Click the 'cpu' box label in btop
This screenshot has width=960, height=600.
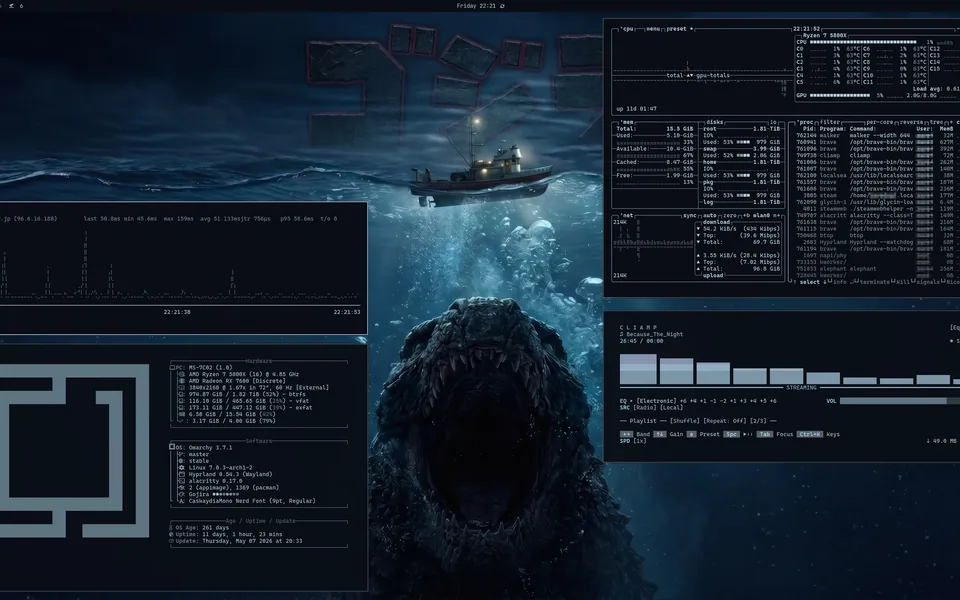[628, 29]
